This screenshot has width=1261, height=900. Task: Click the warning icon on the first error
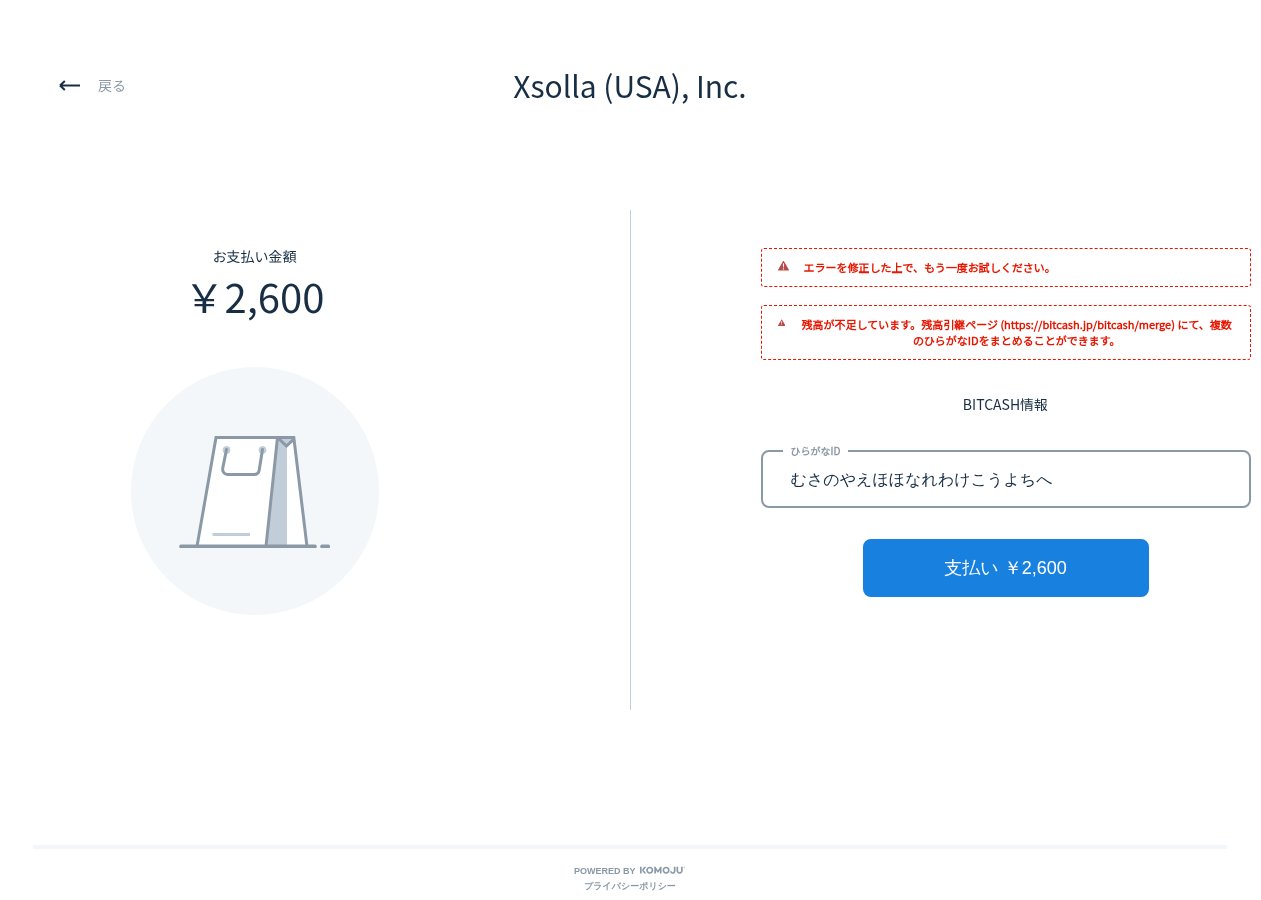pos(783,267)
